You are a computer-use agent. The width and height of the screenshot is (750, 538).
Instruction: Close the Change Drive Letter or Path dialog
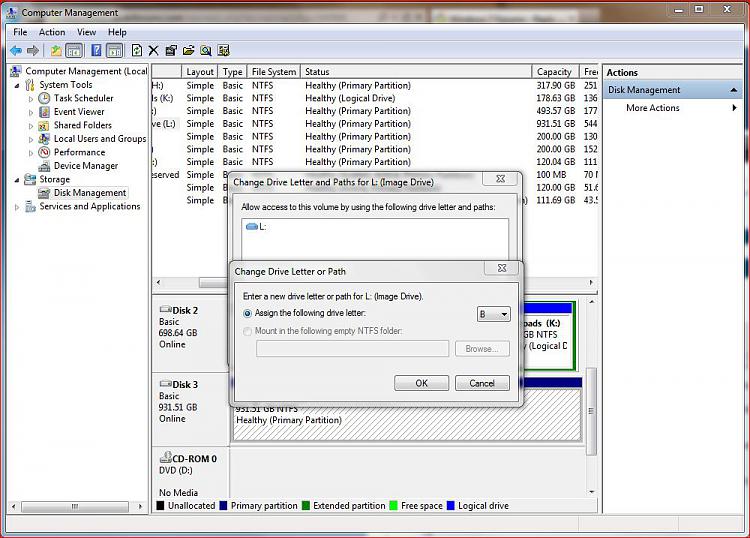tap(502, 268)
